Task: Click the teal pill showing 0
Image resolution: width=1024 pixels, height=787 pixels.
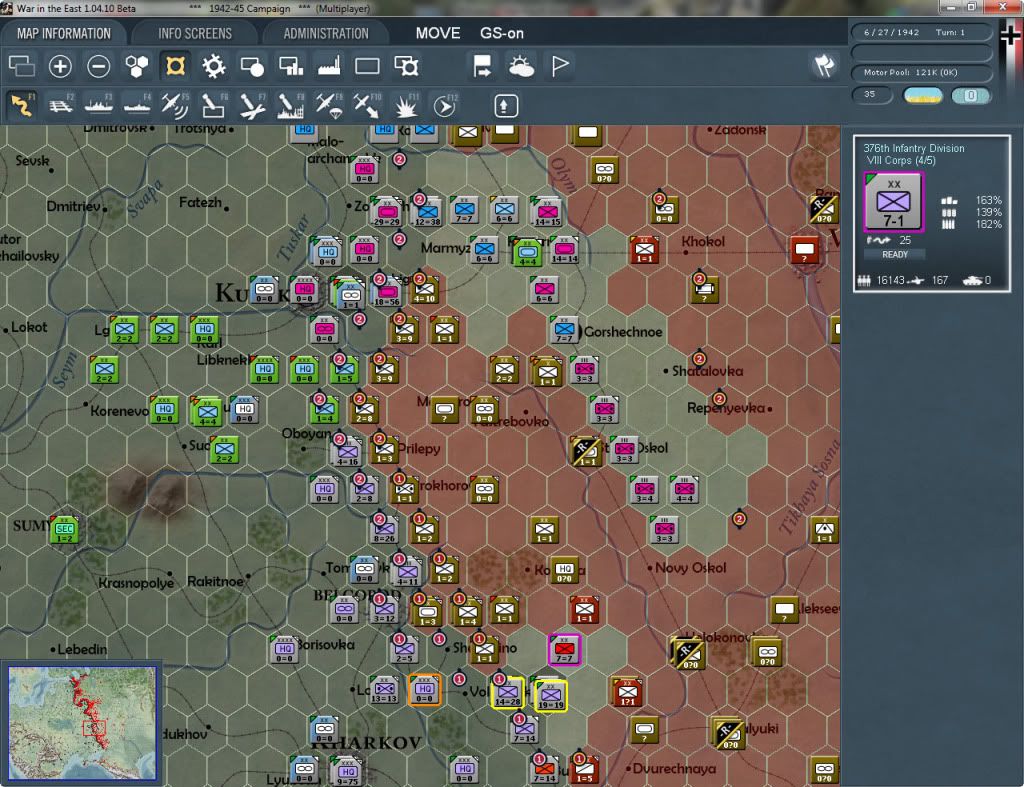Action: click(971, 95)
